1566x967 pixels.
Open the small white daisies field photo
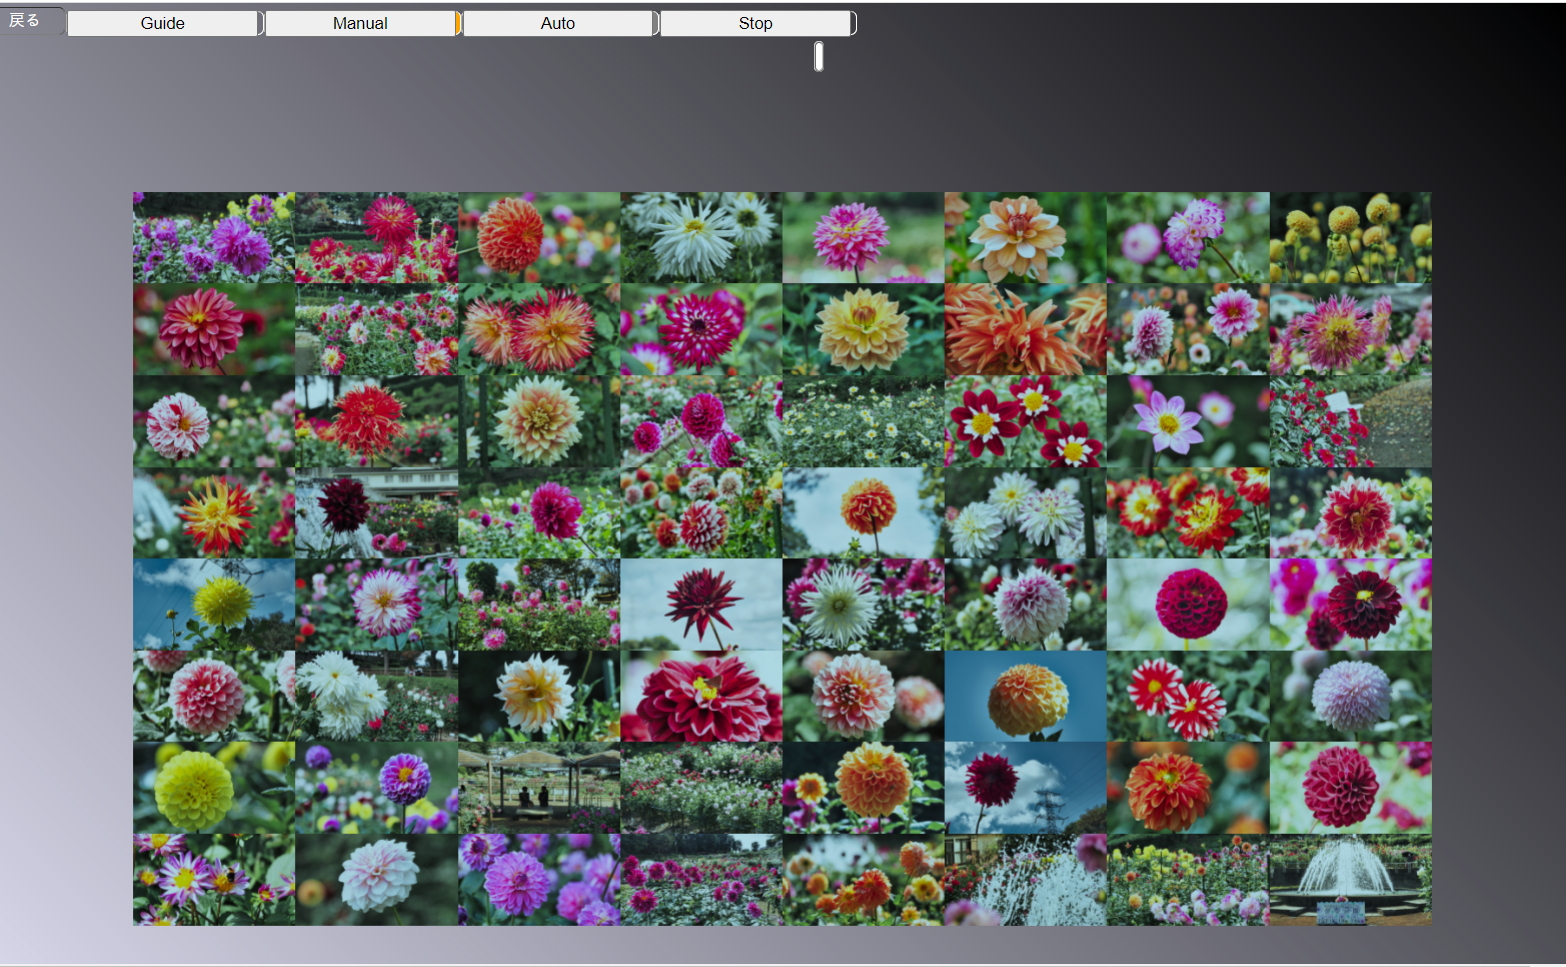863,421
